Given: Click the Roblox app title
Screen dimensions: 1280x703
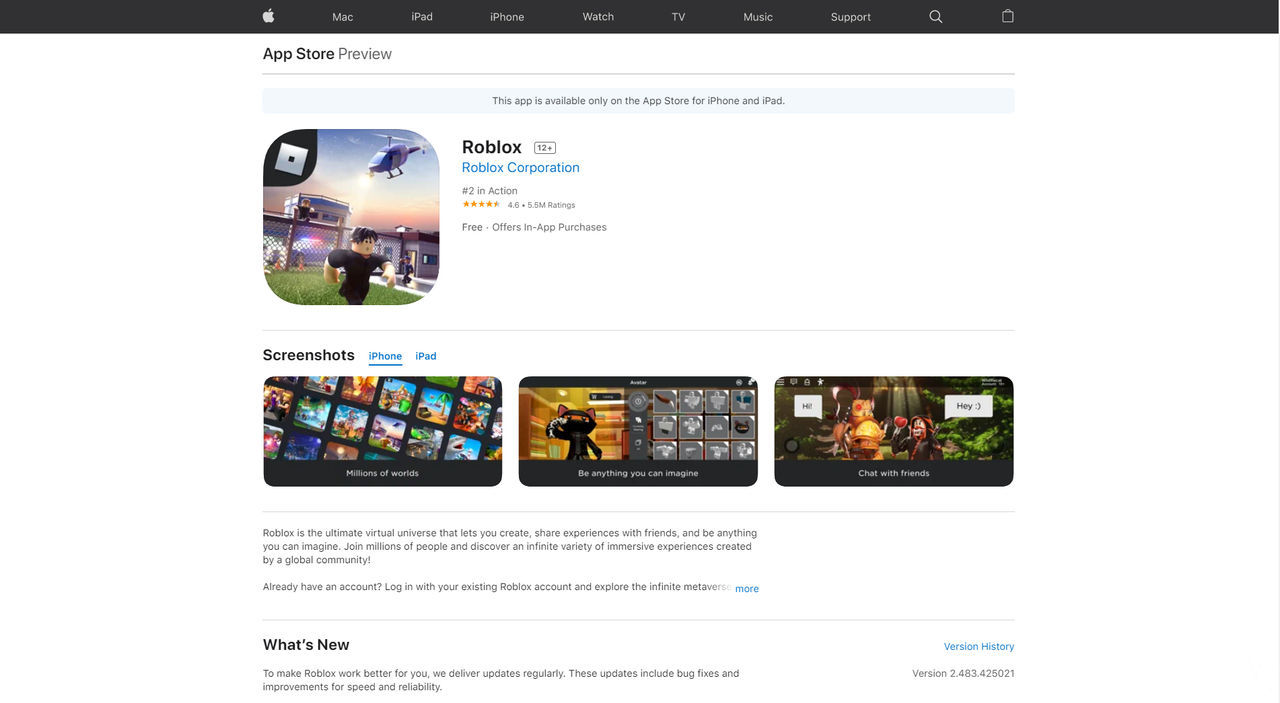Looking at the screenshot, I should 492,147.
